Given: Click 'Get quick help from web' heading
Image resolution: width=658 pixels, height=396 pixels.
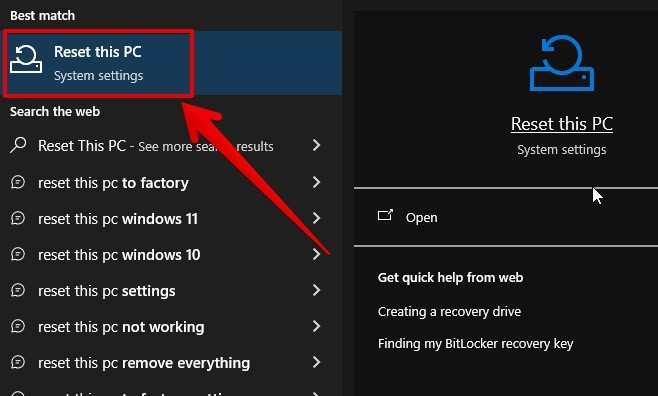Looking at the screenshot, I should click(450, 278).
